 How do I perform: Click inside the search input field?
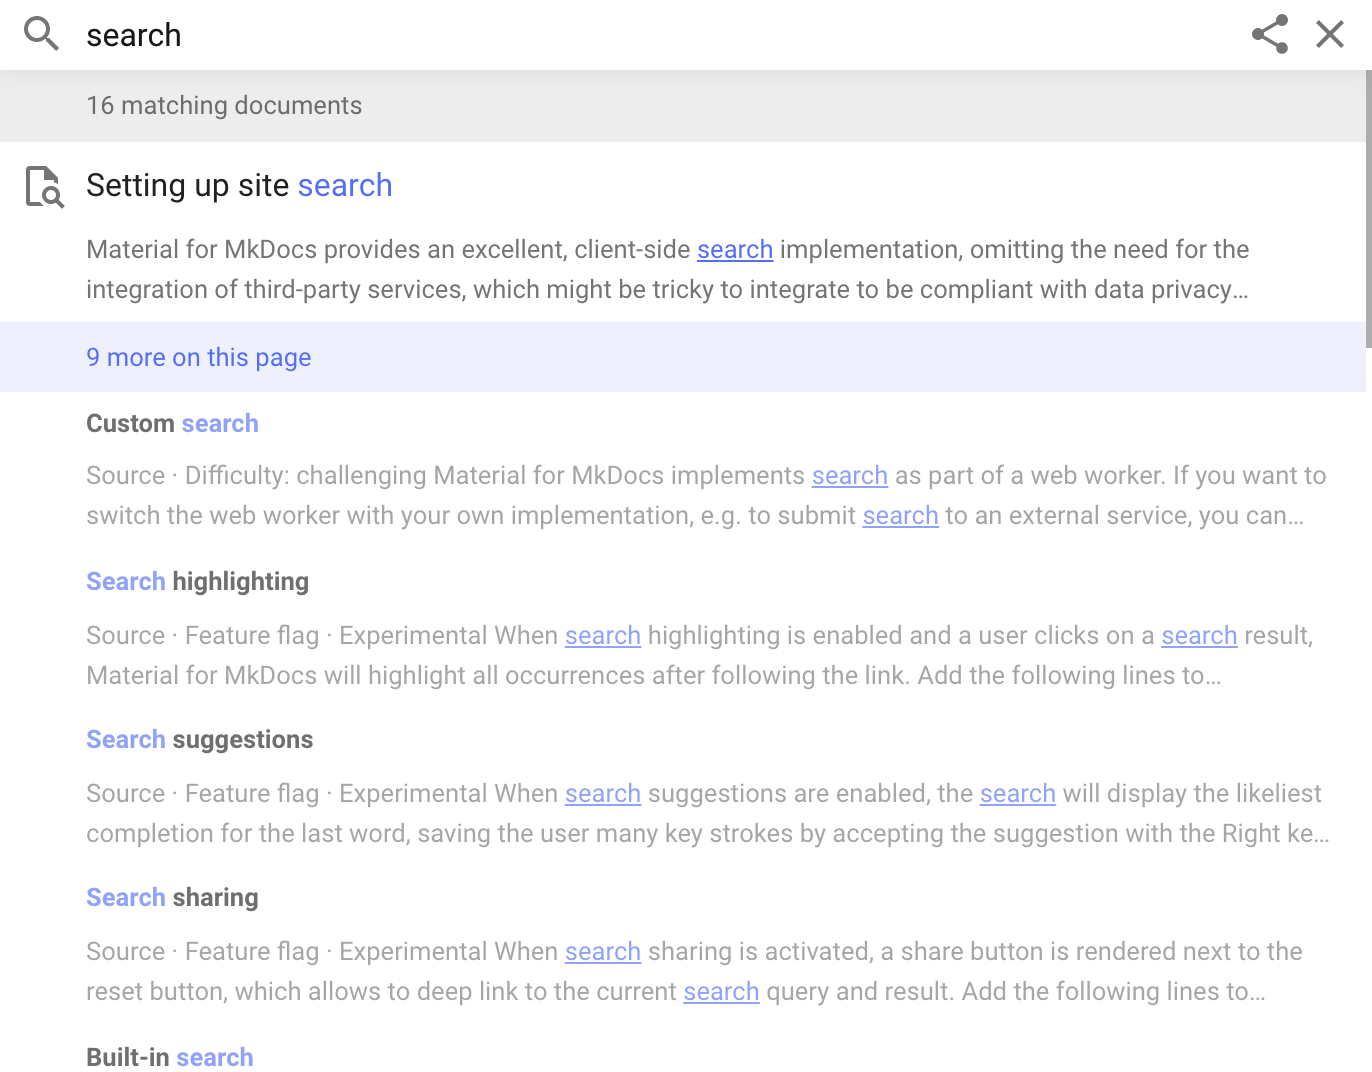tap(400, 34)
